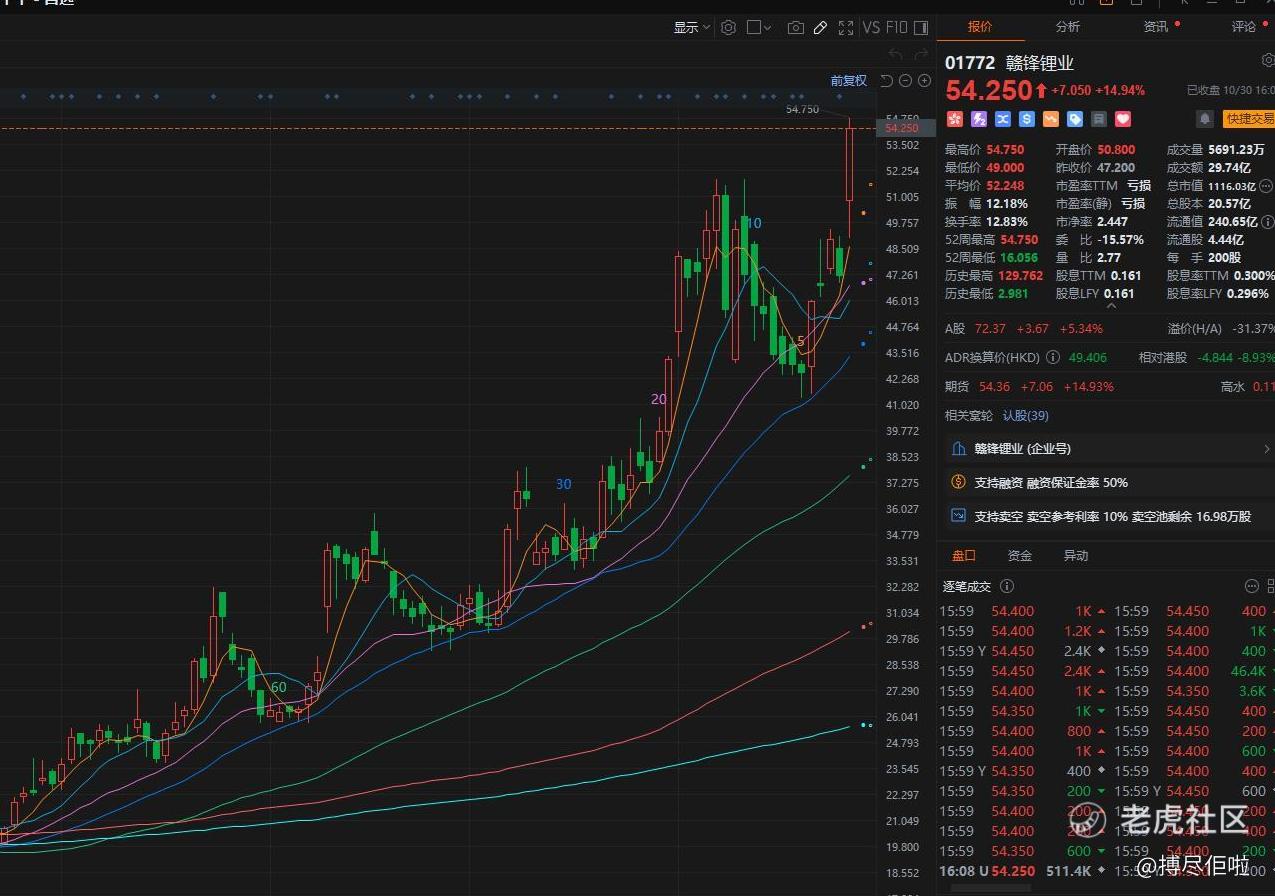Click the redo arrow on chart
This screenshot has height=896, width=1275.
coord(921,54)
